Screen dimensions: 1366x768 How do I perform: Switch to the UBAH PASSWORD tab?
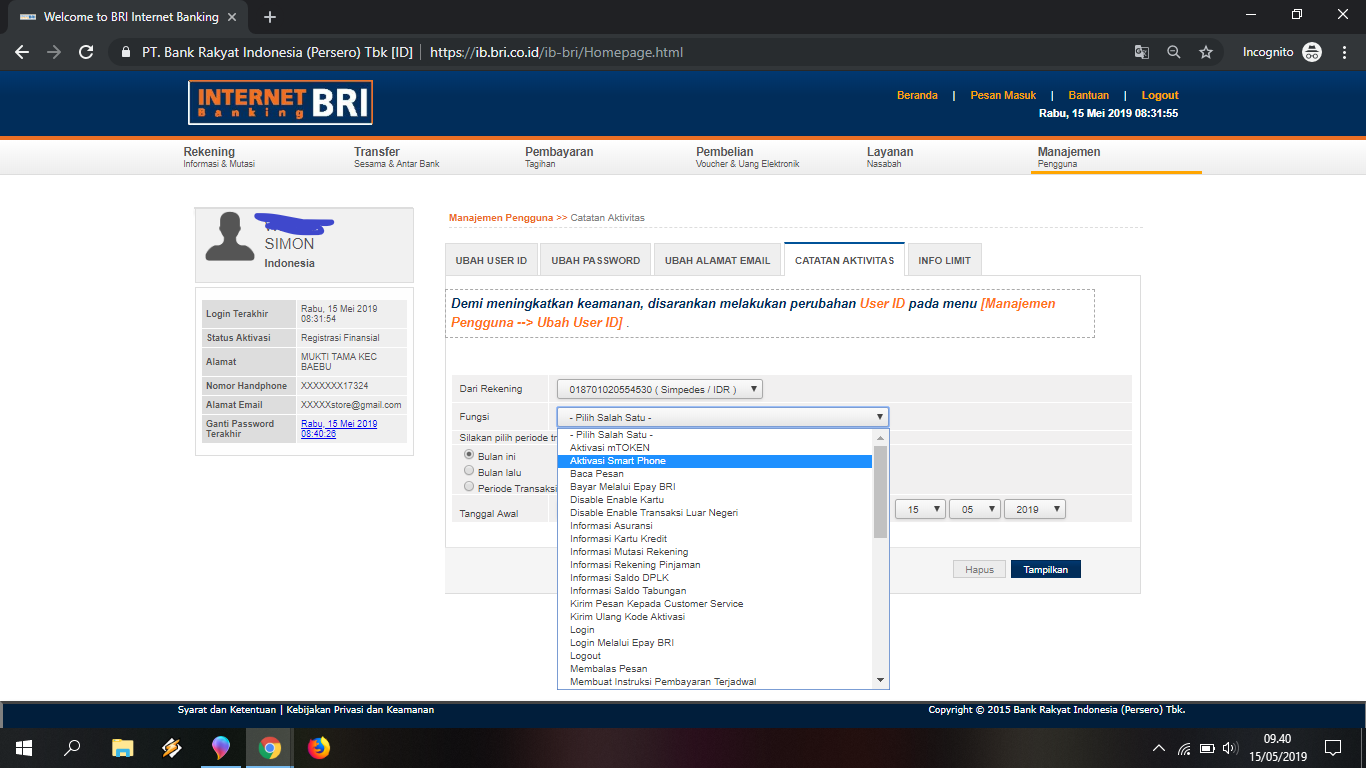pos(595,259)
